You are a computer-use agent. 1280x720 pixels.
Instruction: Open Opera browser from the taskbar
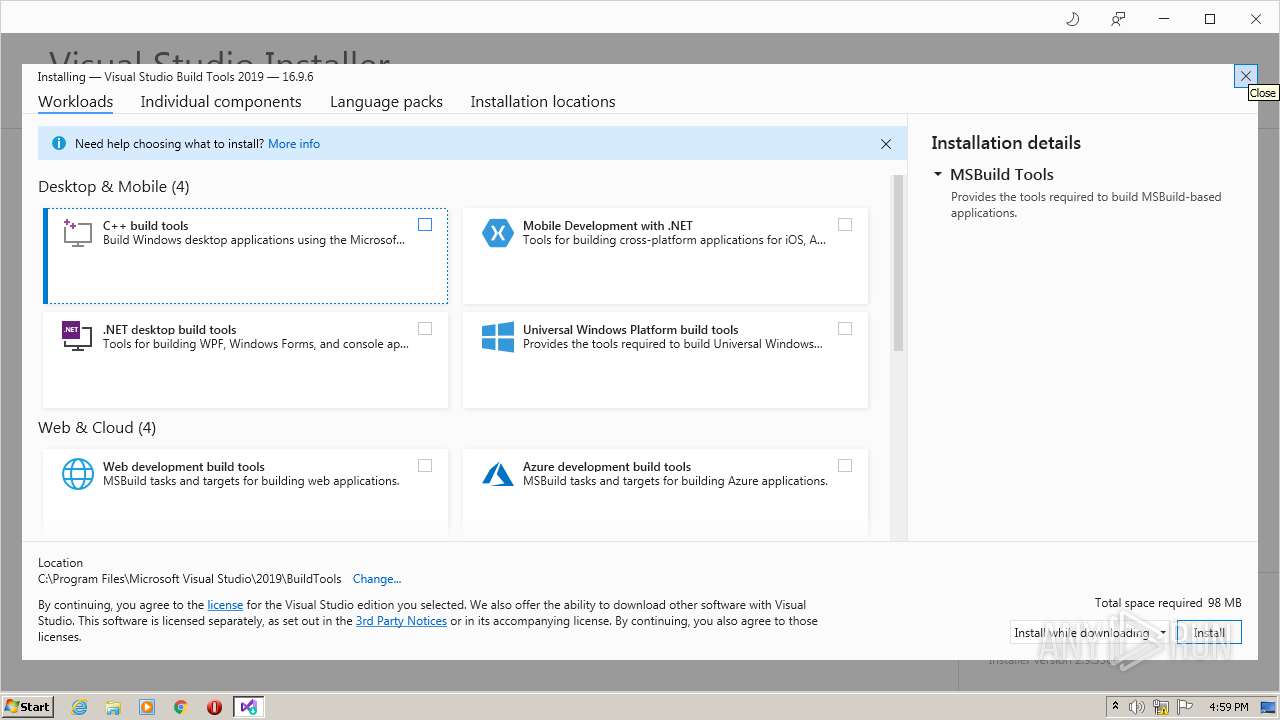[x=214, y=707]
